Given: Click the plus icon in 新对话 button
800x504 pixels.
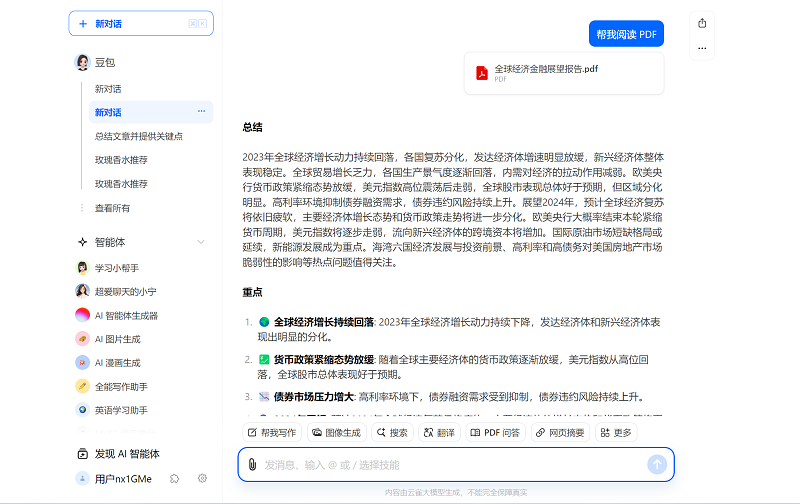Looking at the screenshot, I should [83, 24].
